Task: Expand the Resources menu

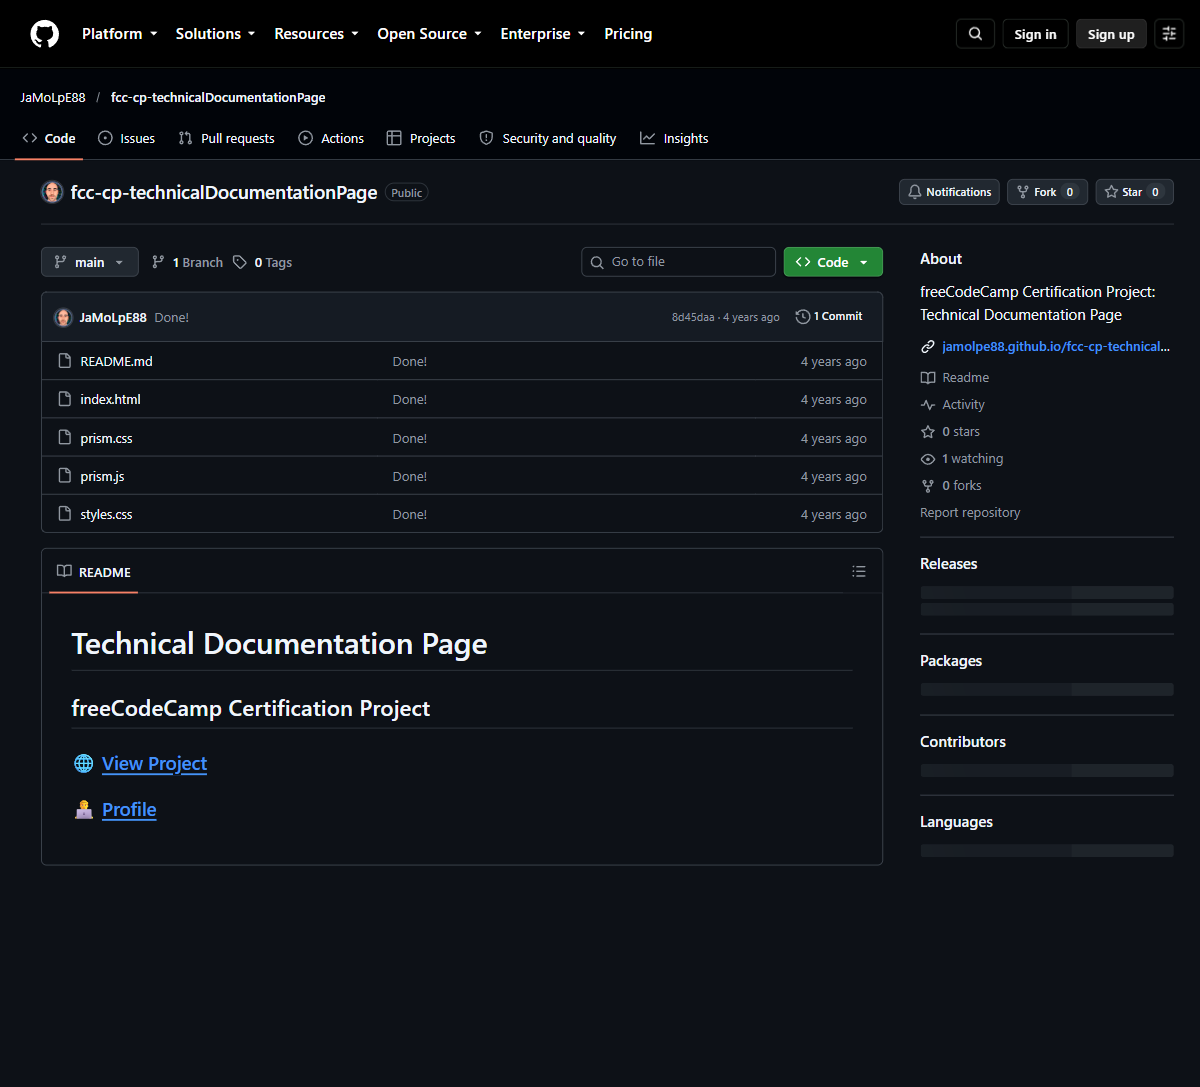Action: [316, 34]
